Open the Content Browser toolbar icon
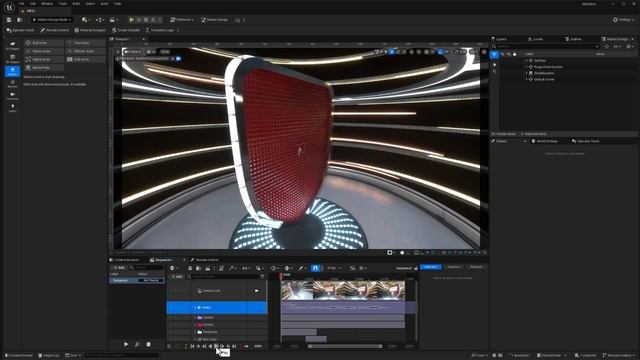640x360 pixels. [20, 20]
